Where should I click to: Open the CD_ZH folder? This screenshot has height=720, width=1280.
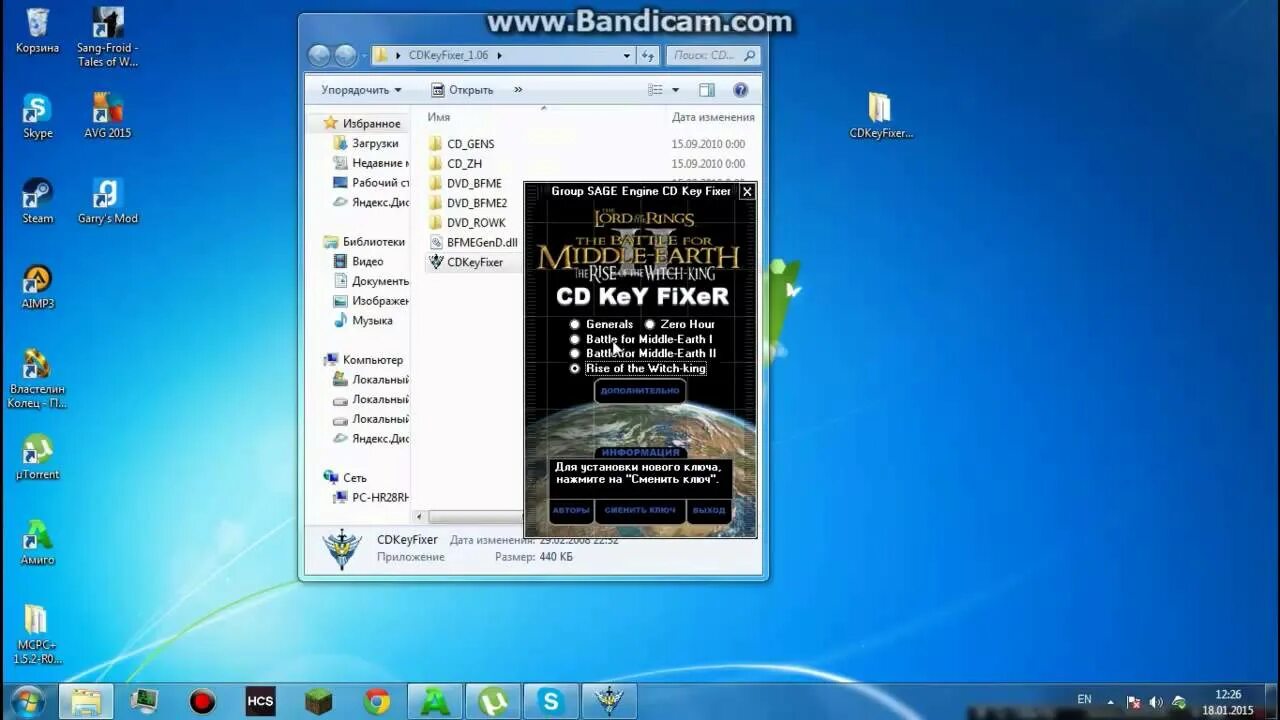tap(464, 164)
